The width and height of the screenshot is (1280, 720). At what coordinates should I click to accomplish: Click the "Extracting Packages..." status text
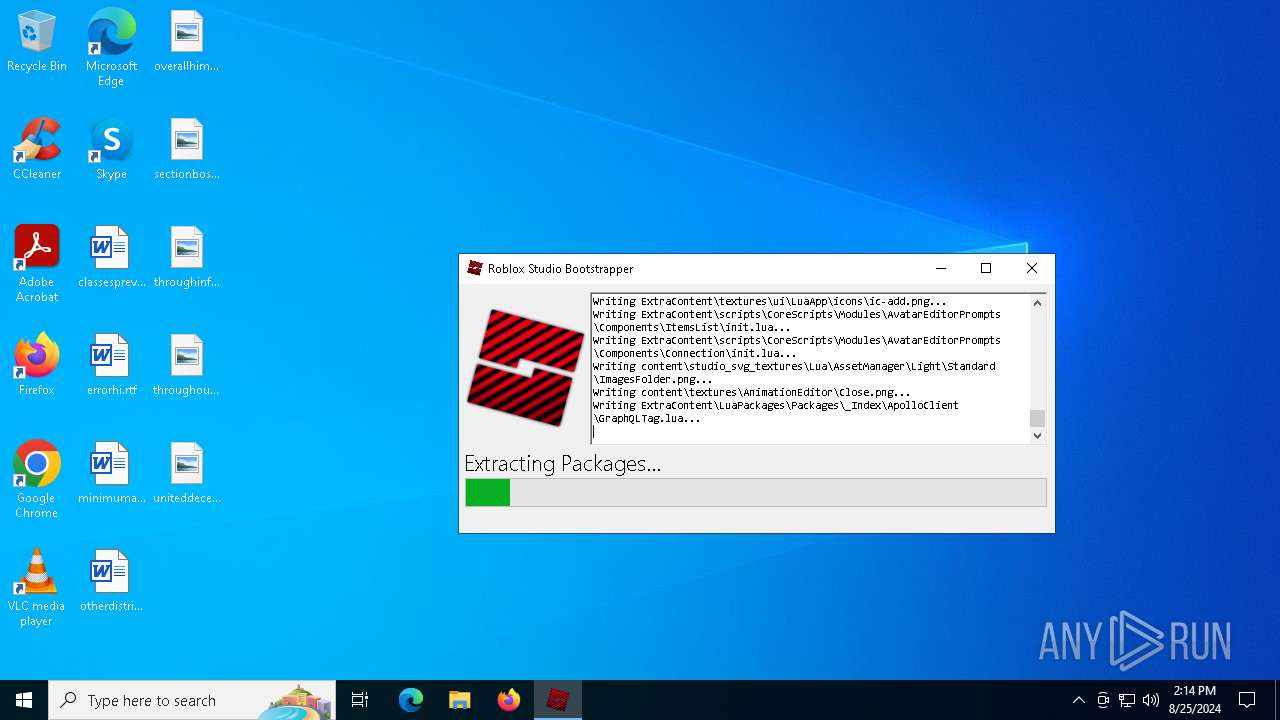tap(562, 463)
